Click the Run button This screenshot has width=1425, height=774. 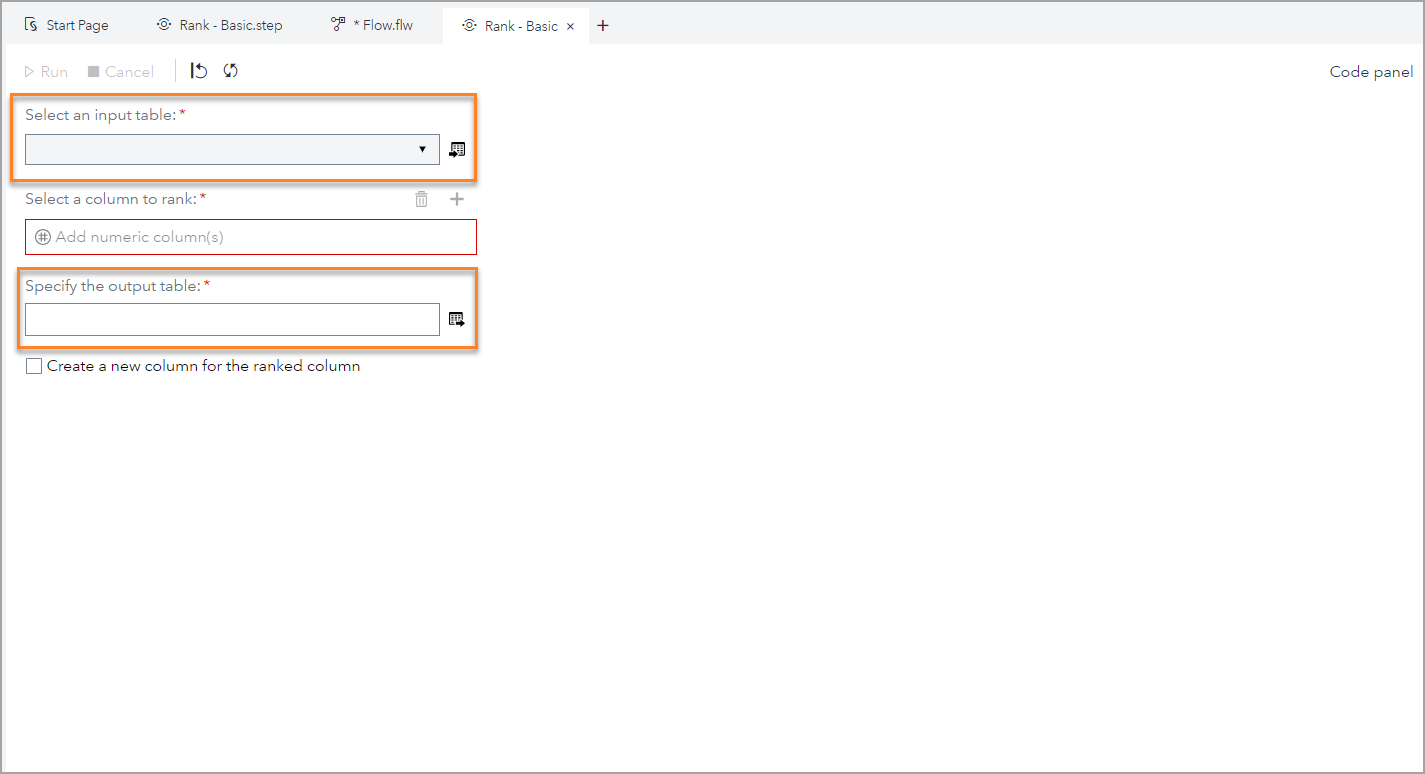pyautogui.click(x=45, y=71)
